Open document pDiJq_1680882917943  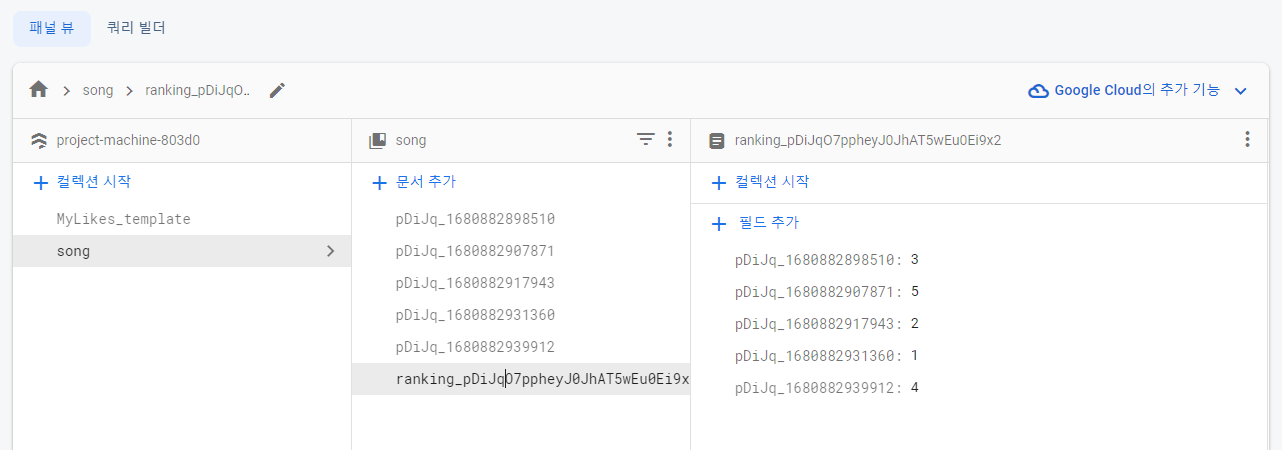tap(475, 283)
